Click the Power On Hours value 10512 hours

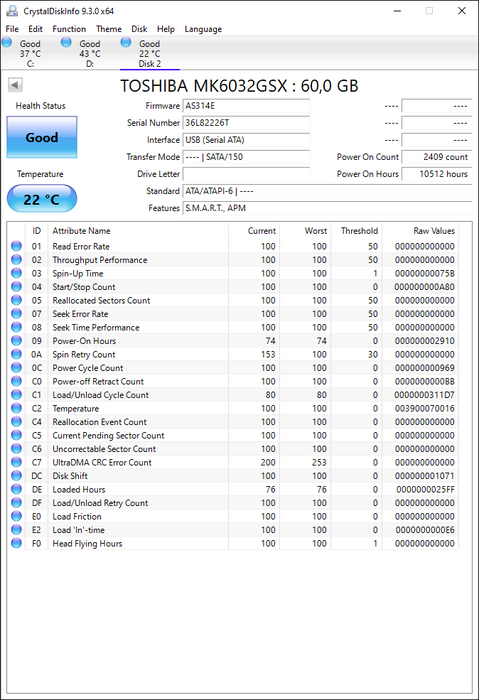pos(436,174)
